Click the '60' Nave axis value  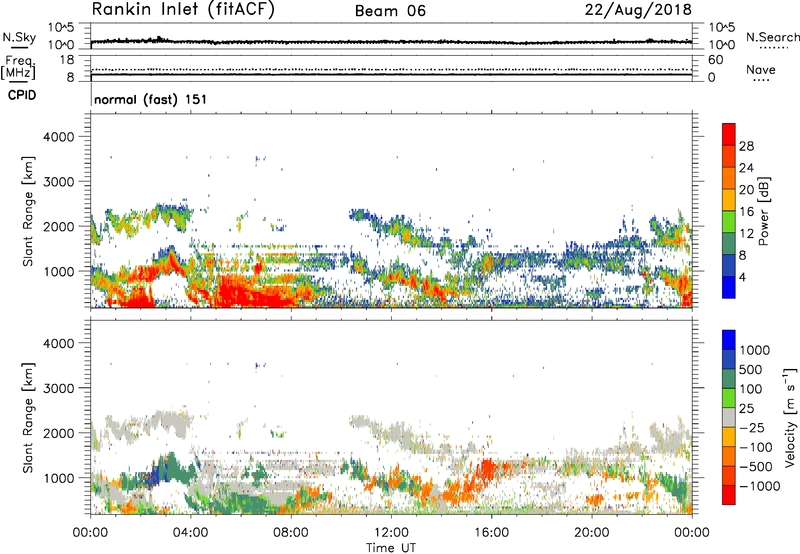pos(715,60)
